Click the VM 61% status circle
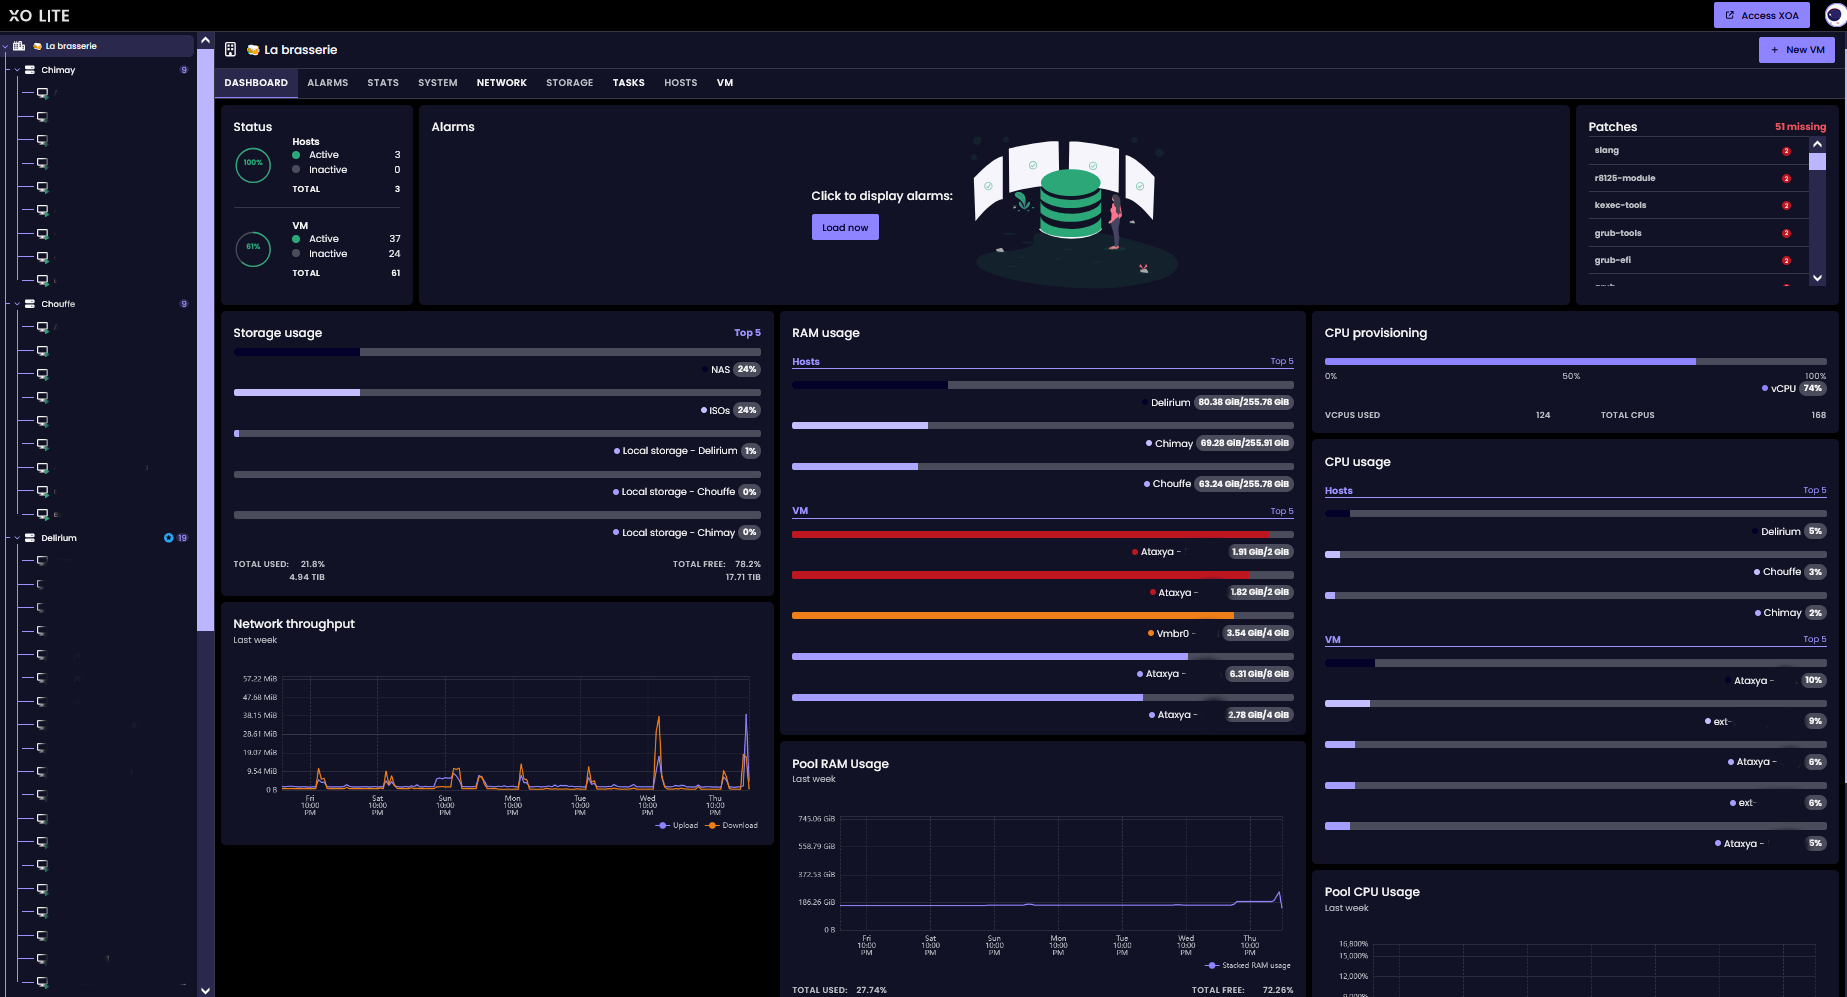Image resolution: width=1847 pixels, height=997 pixels. coord(253,248)
